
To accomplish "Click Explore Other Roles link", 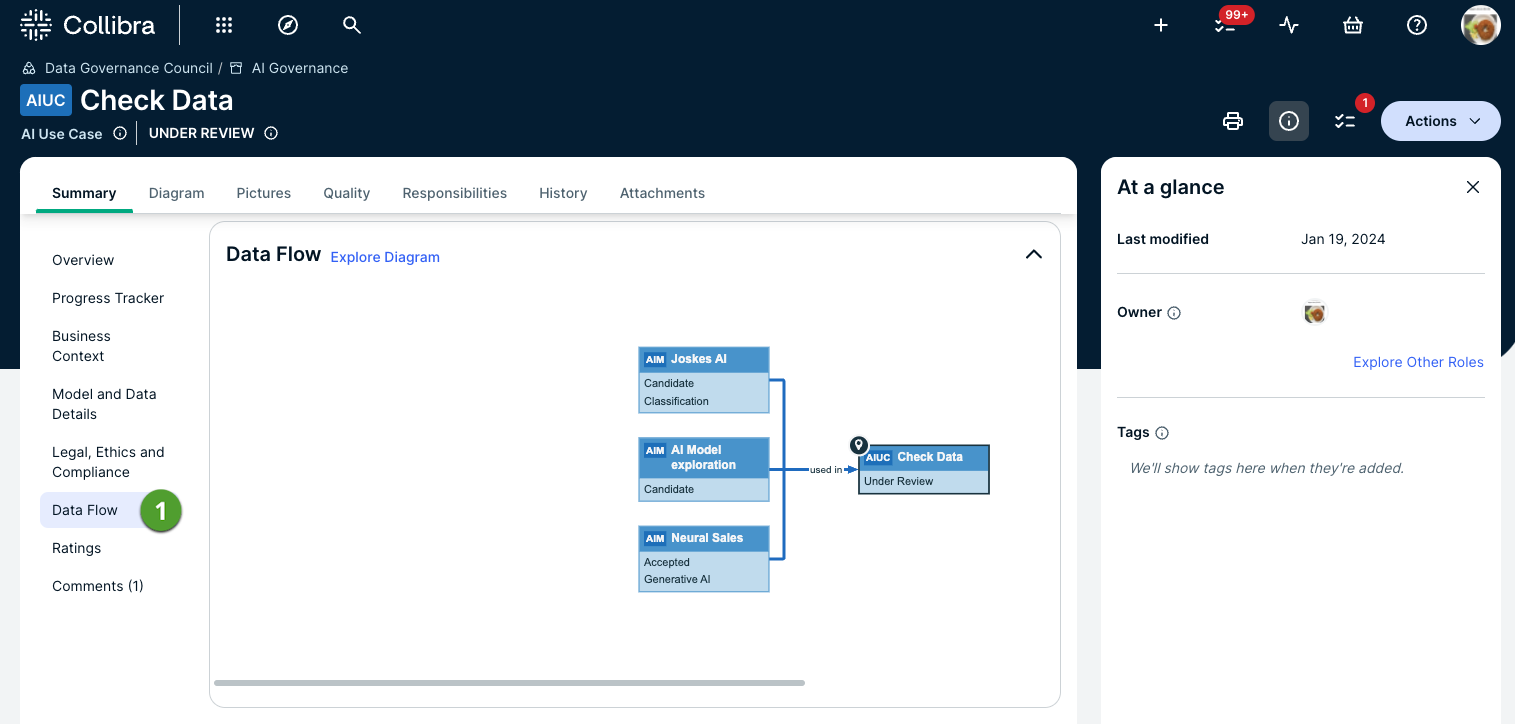I will pyautogui.click(x=1418, y=362).
